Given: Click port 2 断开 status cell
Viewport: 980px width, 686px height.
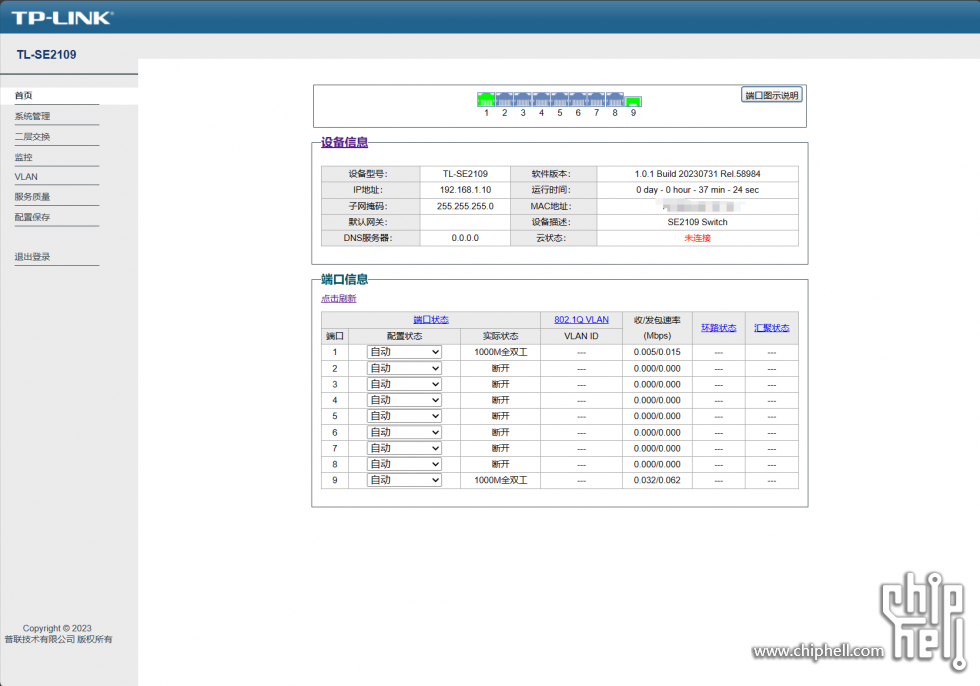Looking at the screenshot, I should point(501,369).
